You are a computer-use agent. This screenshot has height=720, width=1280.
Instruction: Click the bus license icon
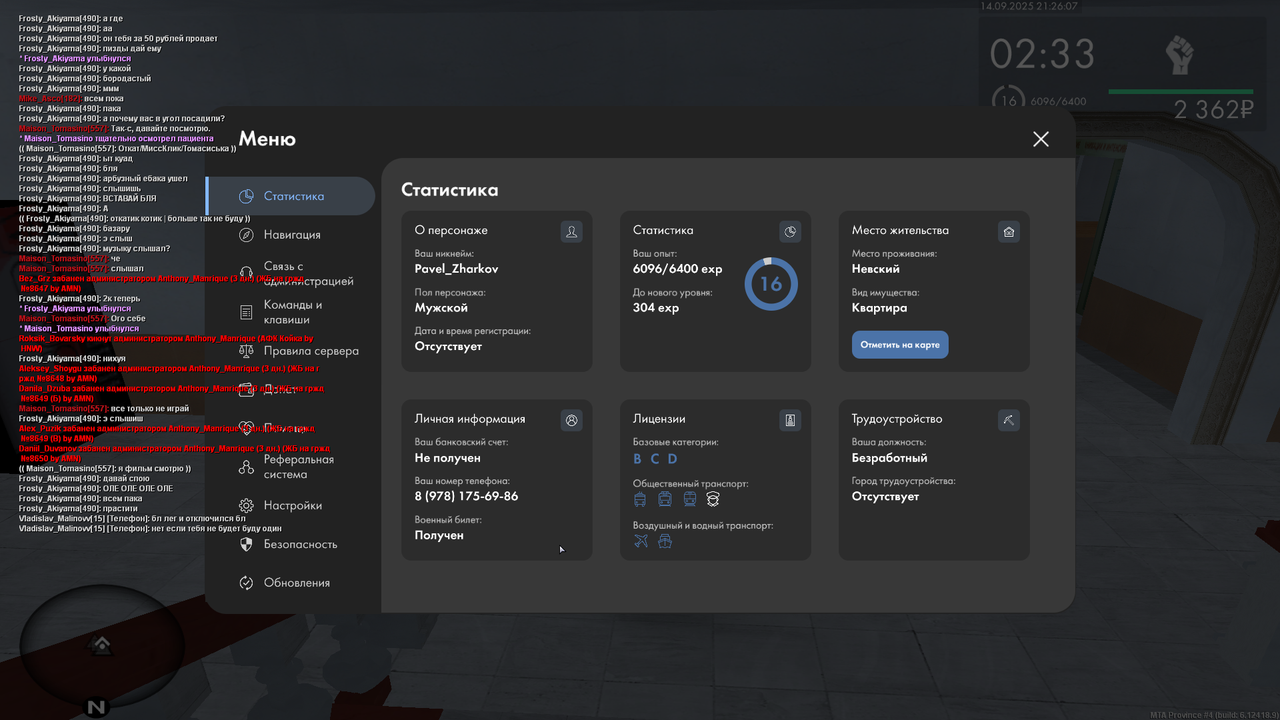(665, 499)
